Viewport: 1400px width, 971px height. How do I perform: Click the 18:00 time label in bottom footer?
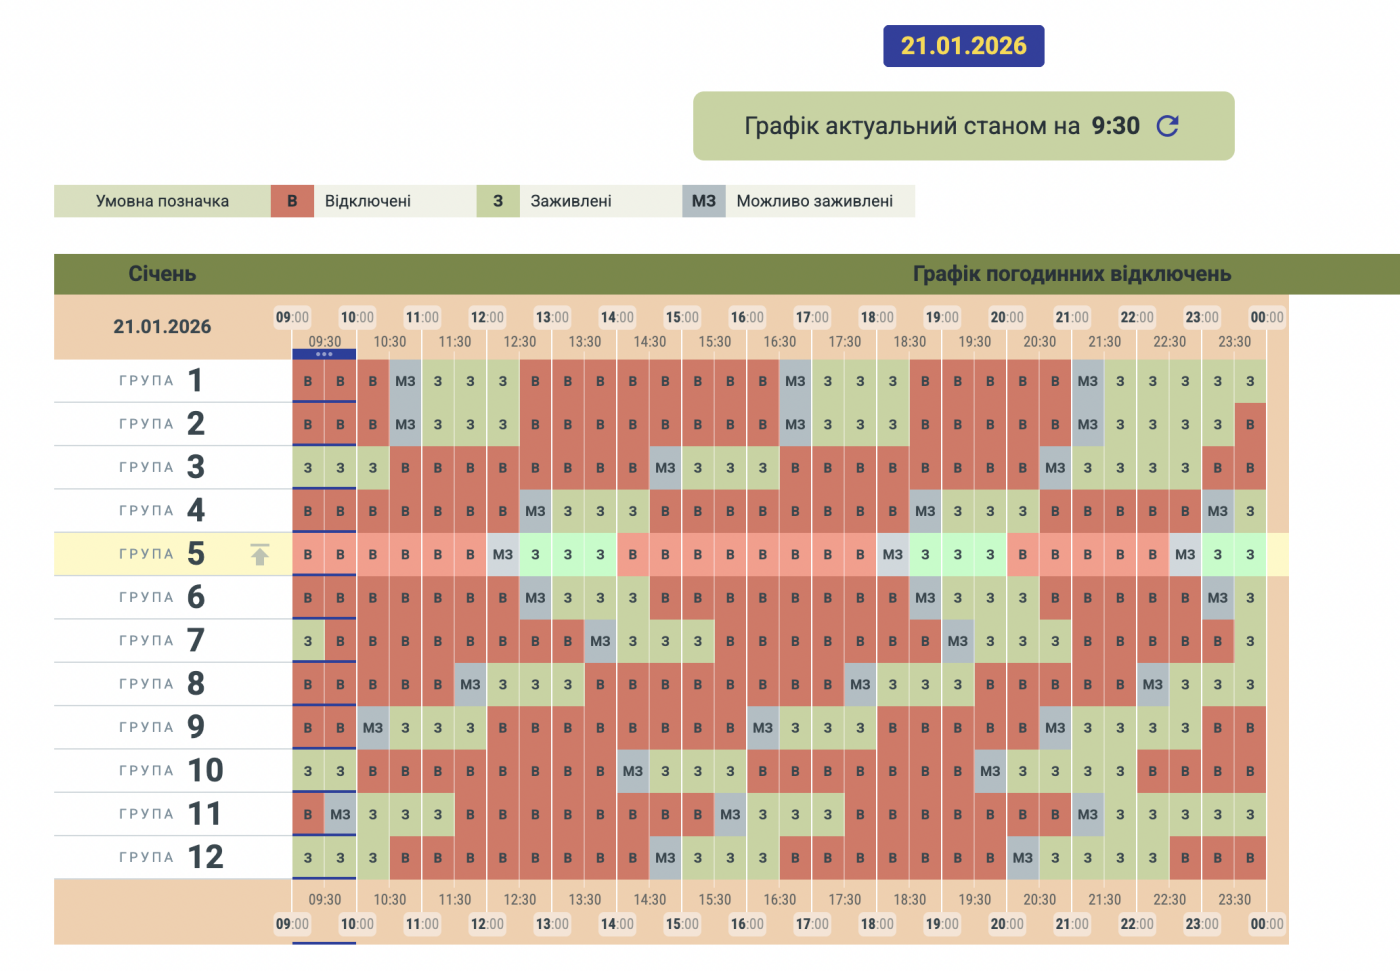(x=877, y=924)
